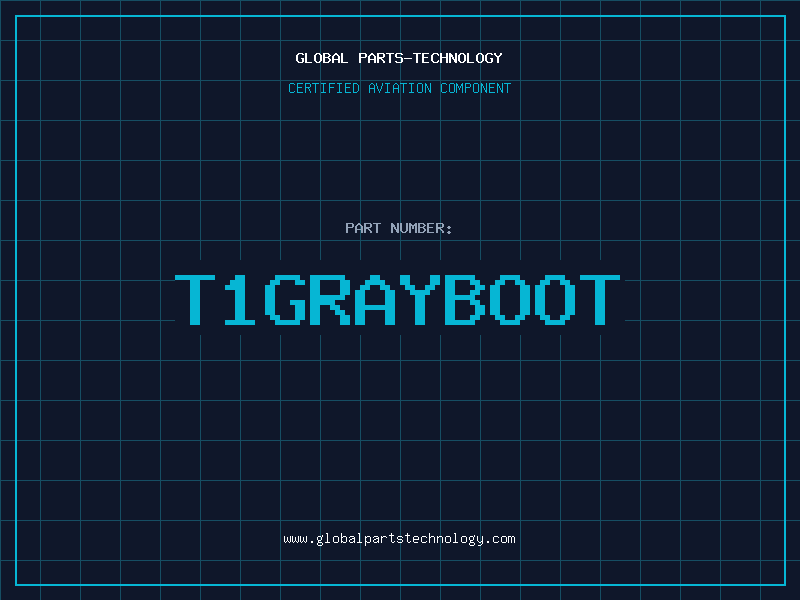
Task: Click the digit 1 in the part number
Action: (x=242, y=300)
